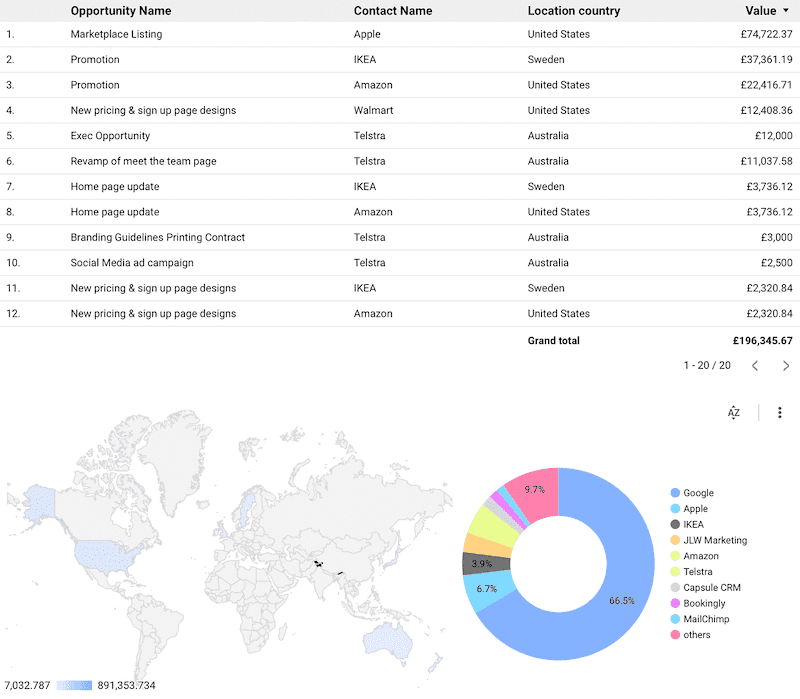The image size is (800, 699).
Task: Click the £11,037.58 value
Action: [x=766, y=161]
